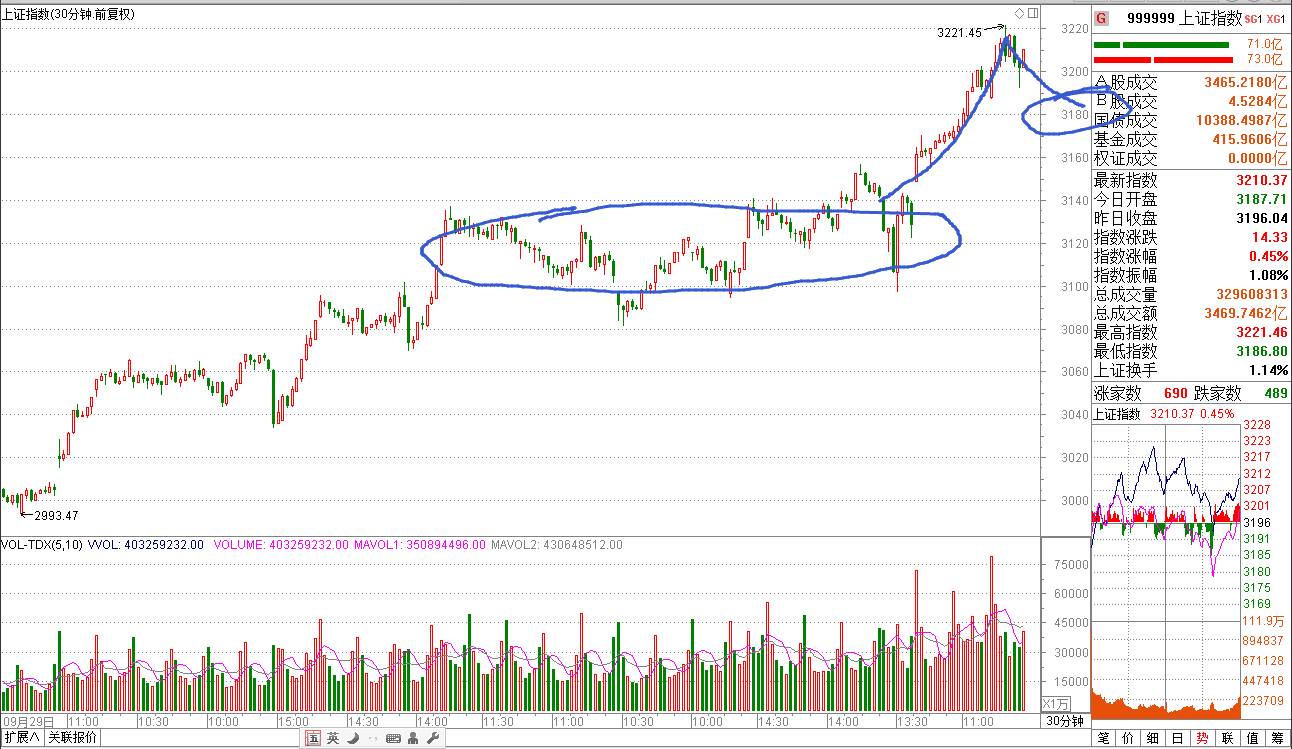
Task: Click the IME user profile icon
Action: [x=412, y=738]
